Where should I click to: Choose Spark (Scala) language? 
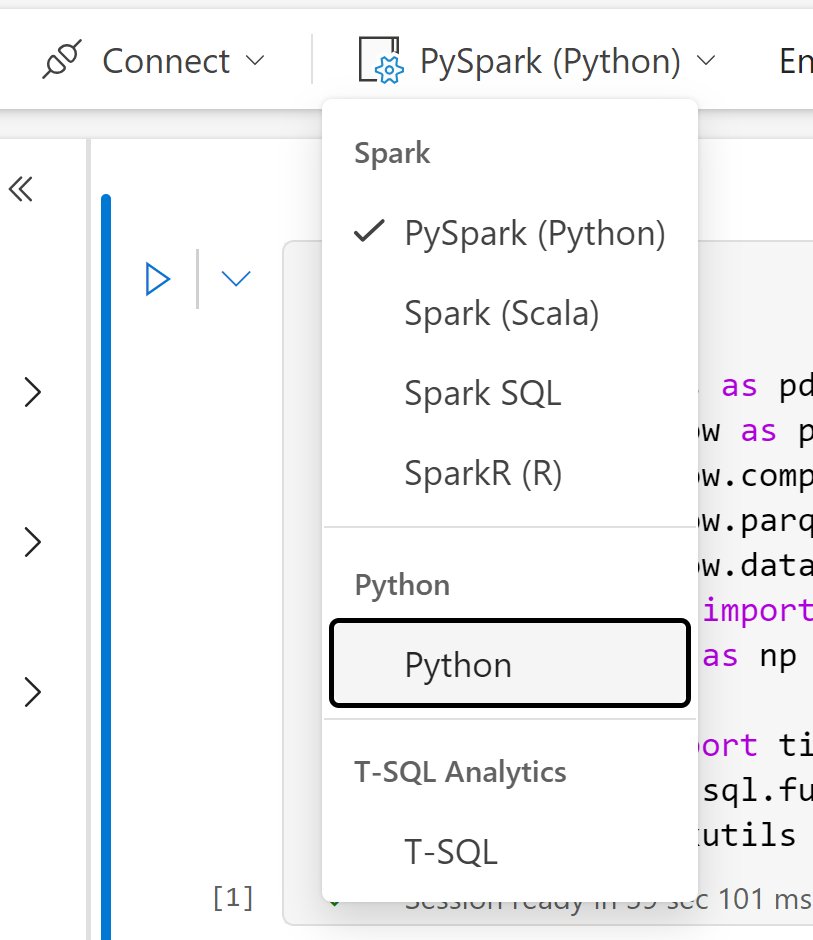point(510,313)
